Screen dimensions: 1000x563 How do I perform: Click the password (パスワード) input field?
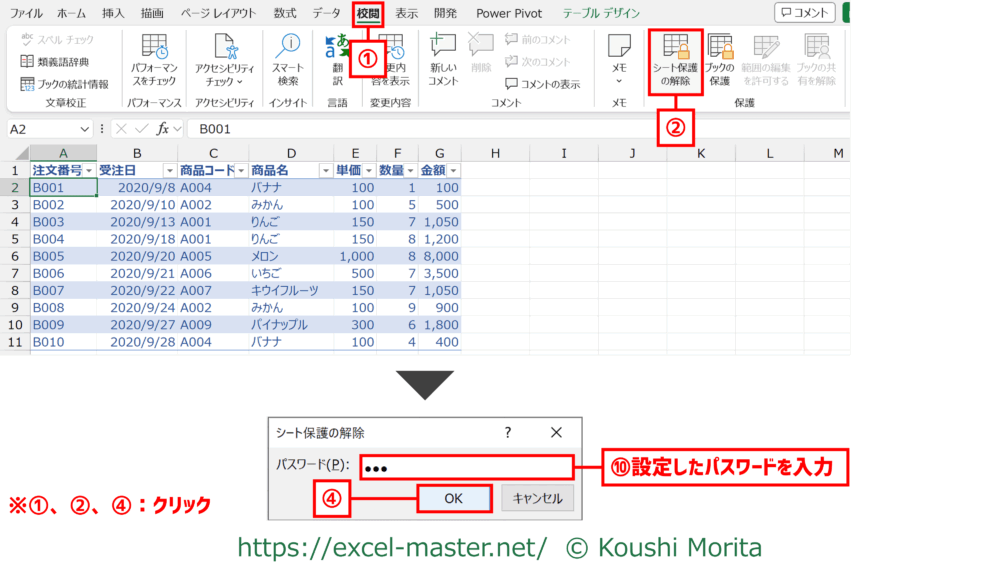(x=466, y=467)
